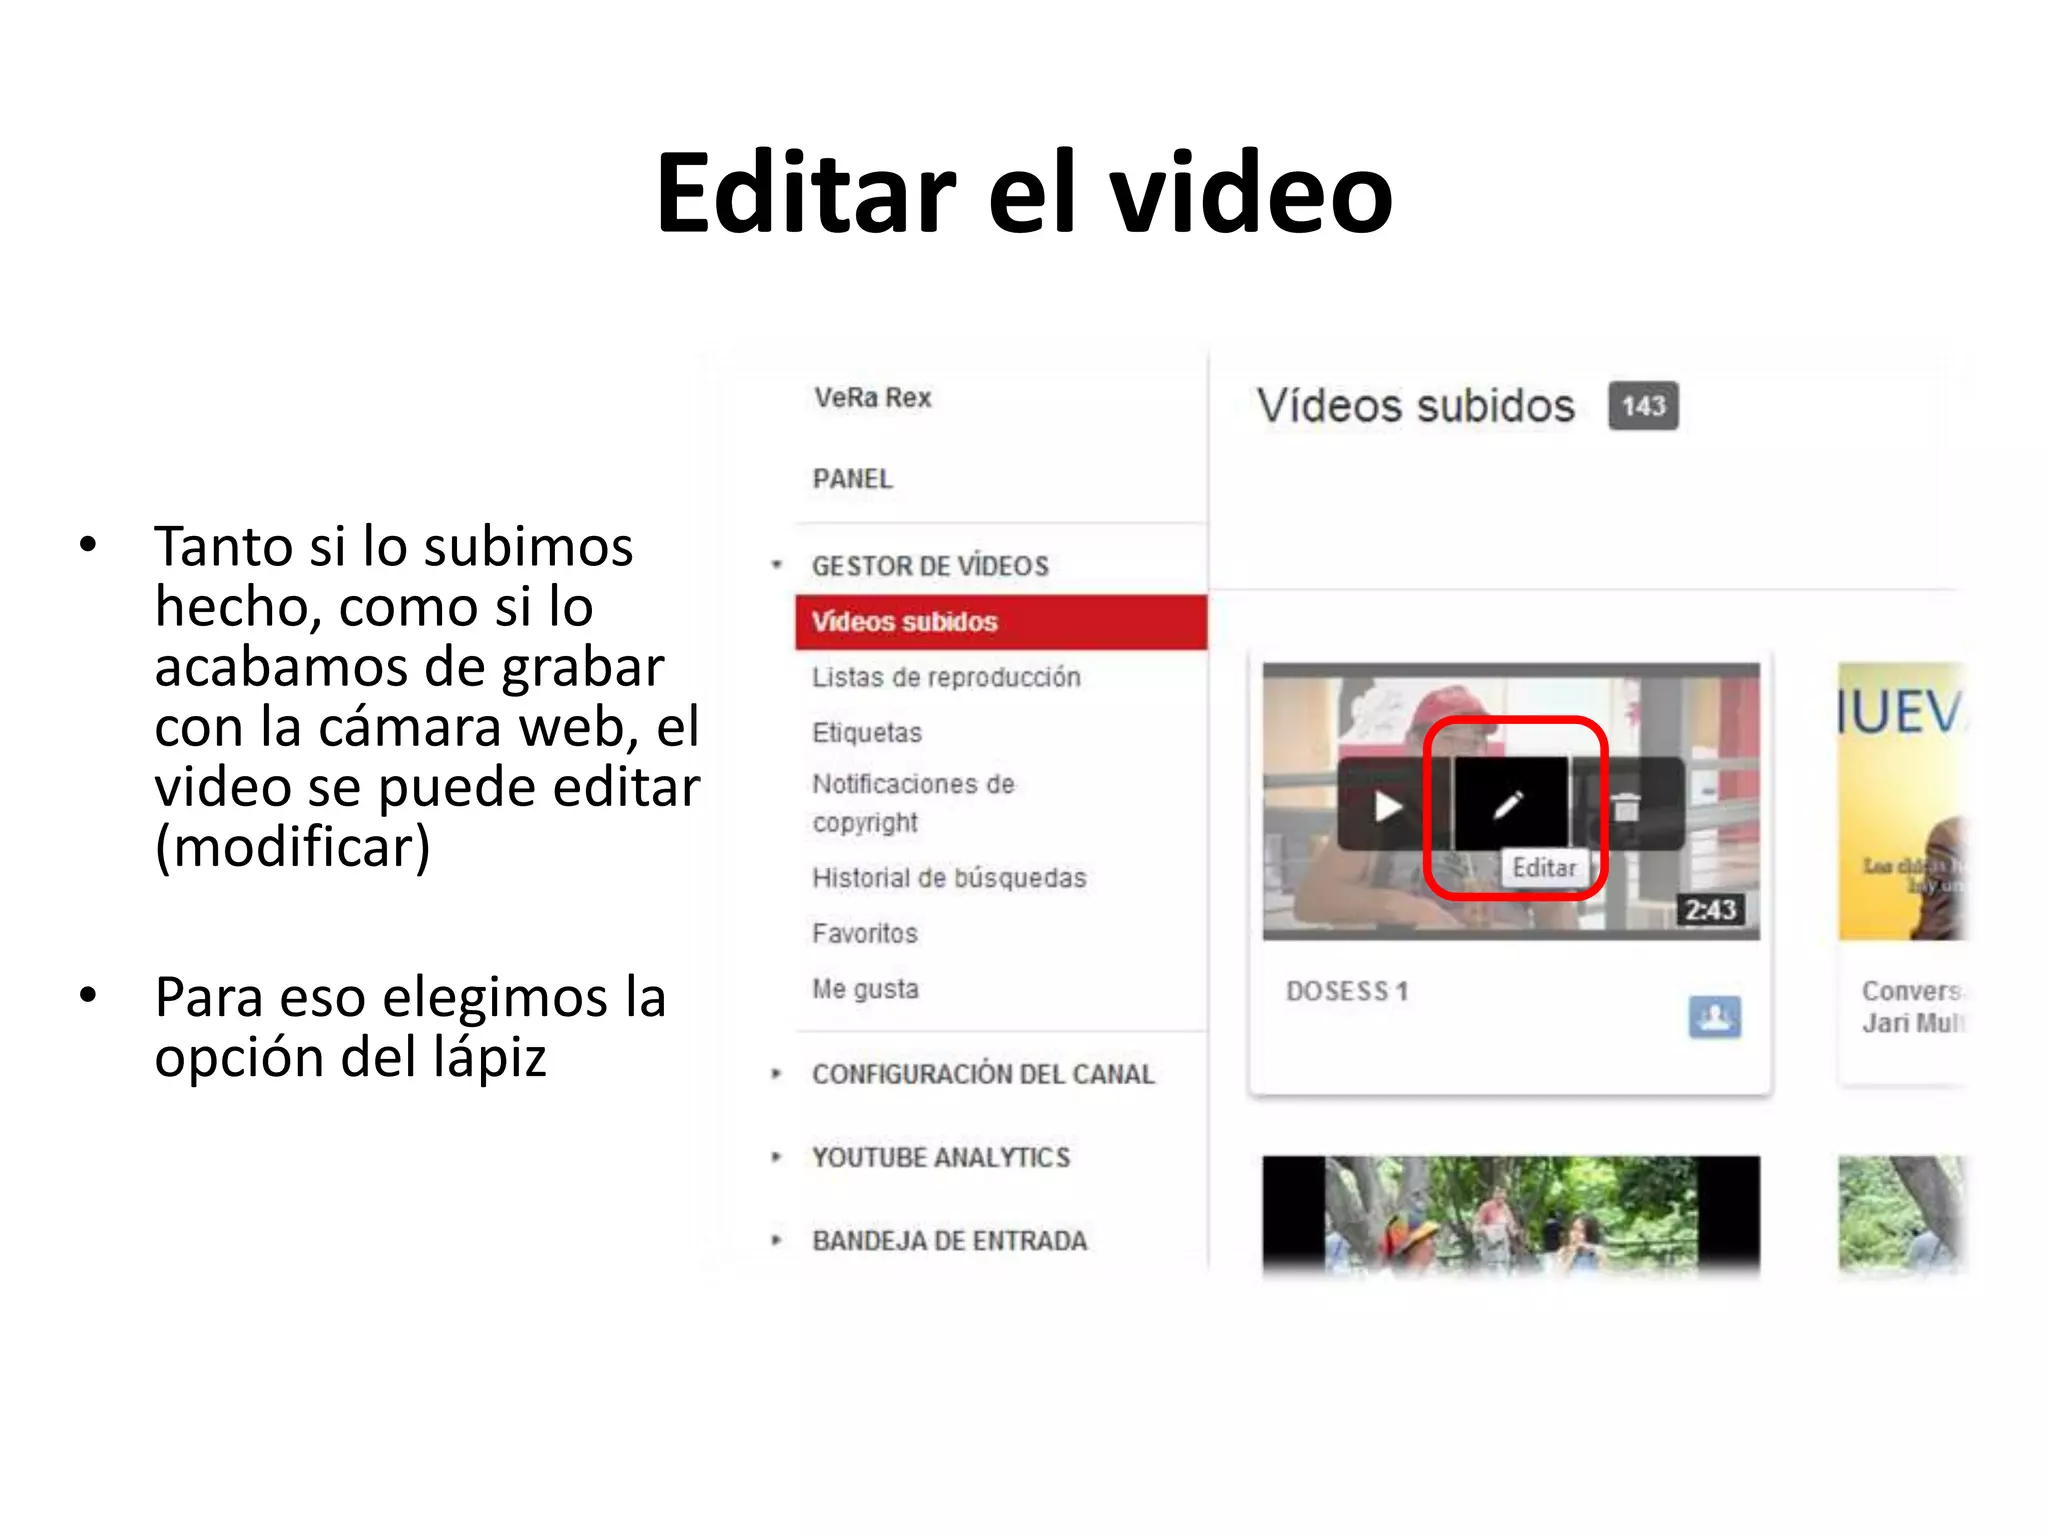Open Notificaciones de copyright
This screenshot has height=1536, width=2048.
coord(913,803)
